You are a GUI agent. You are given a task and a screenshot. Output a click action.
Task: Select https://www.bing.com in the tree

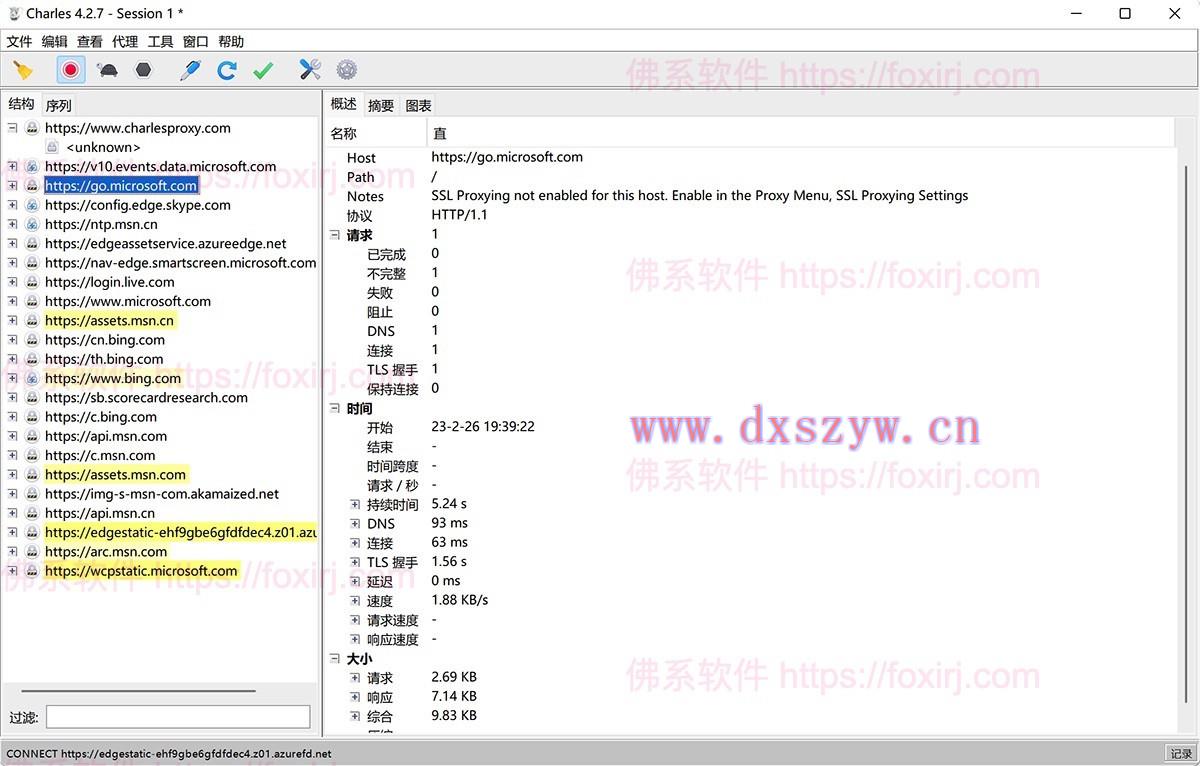click(113, 378)
